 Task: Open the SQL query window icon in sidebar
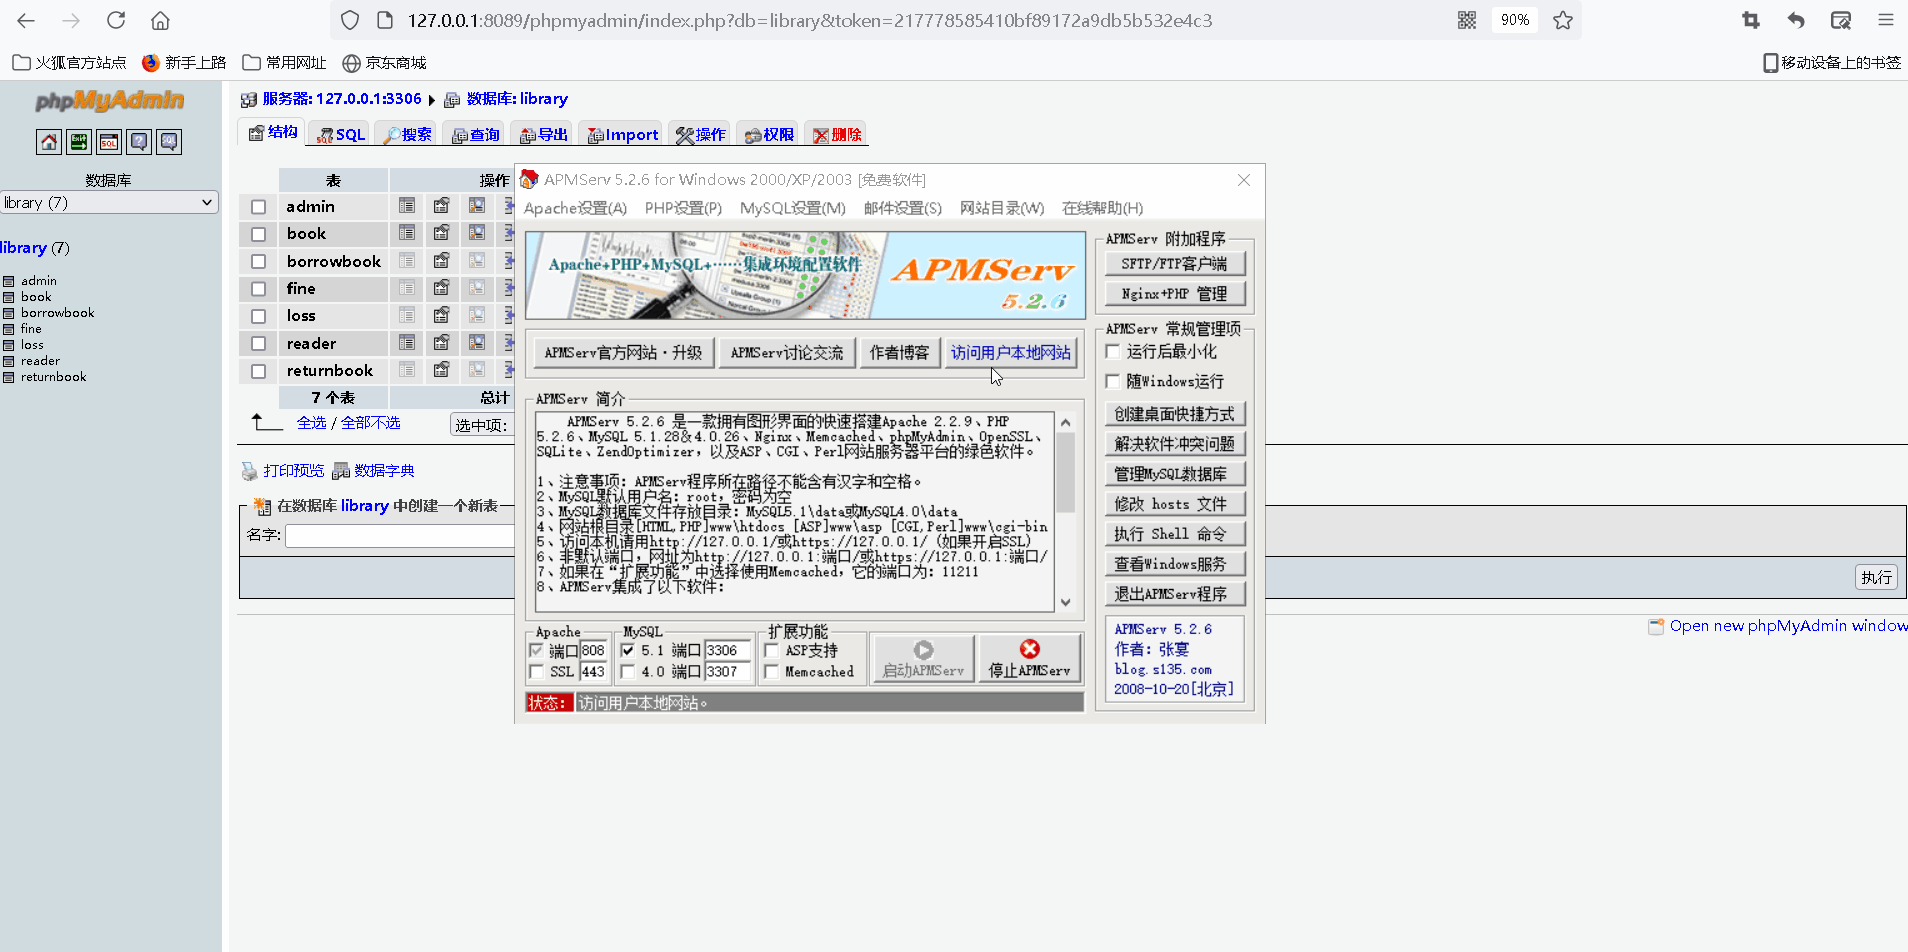click(109, 142)
